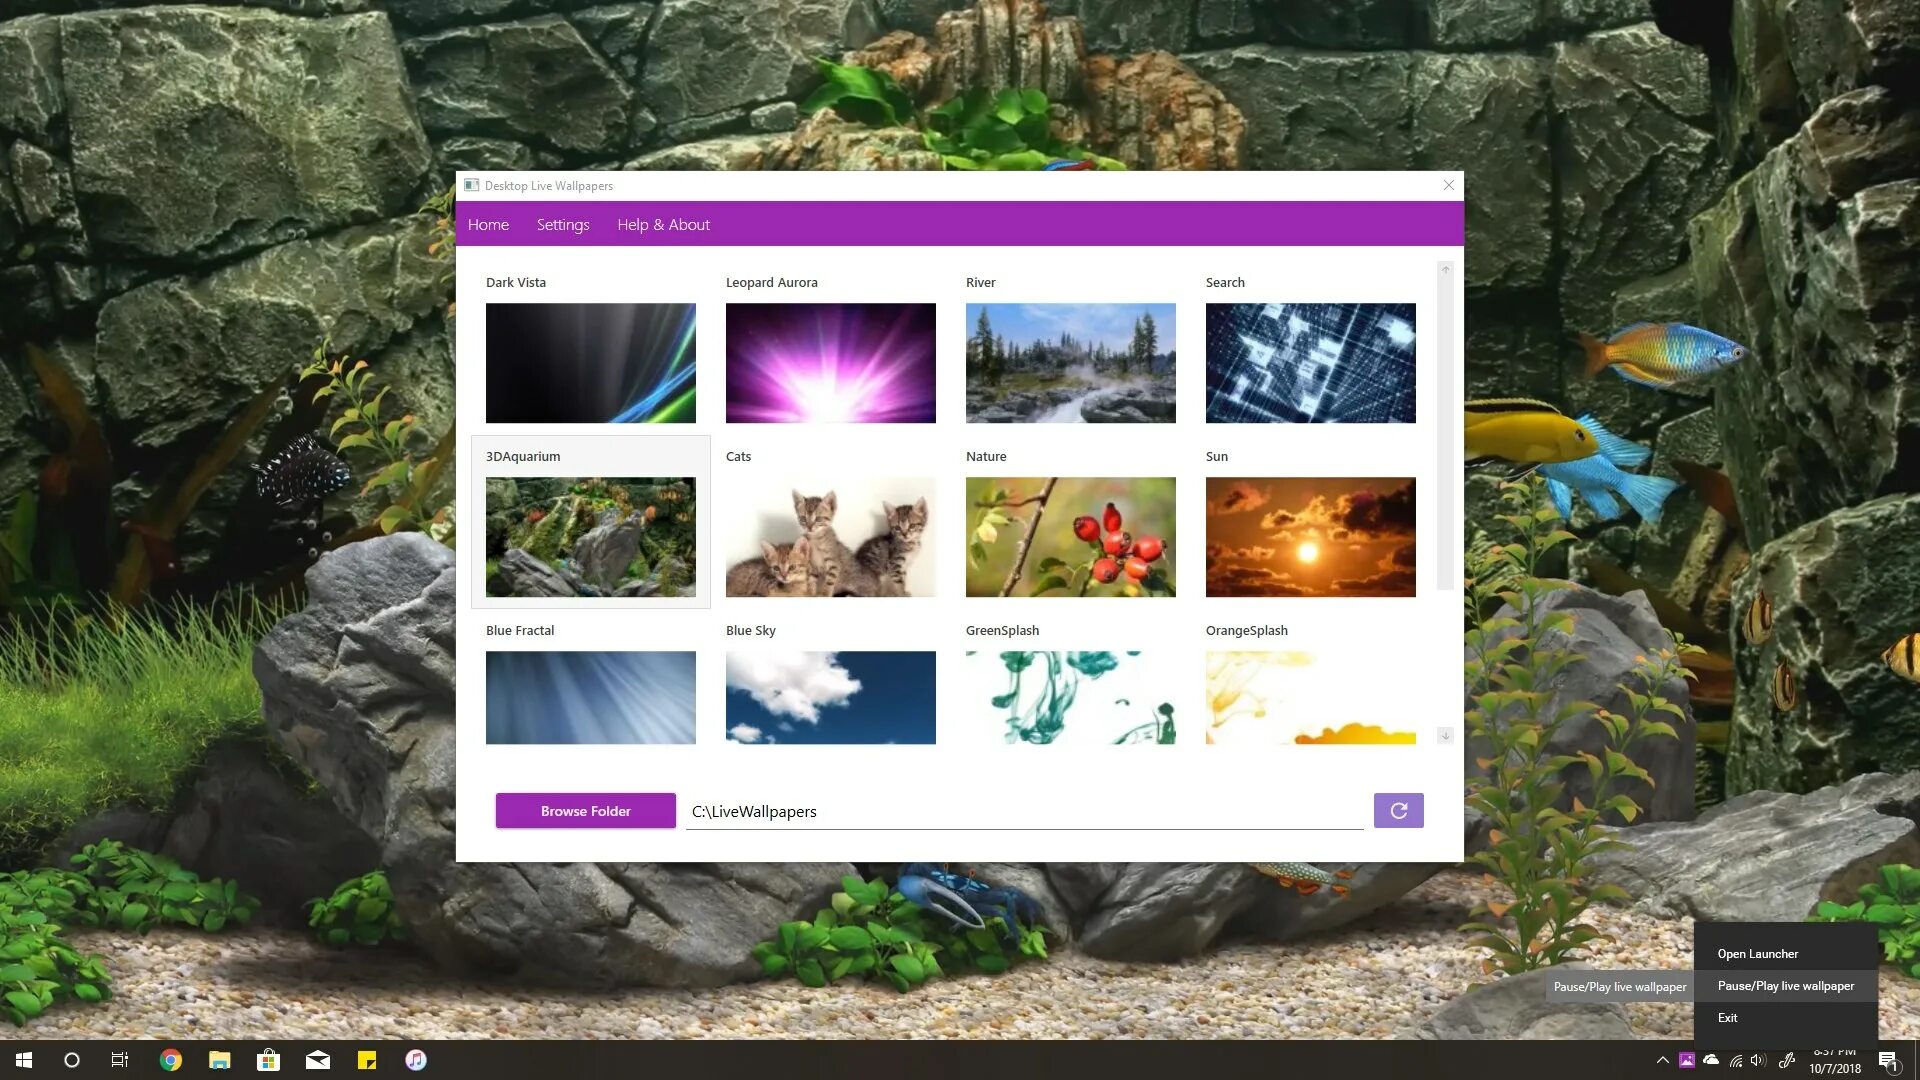1920x1080 pixels.
Task: Select the Leopard Aurora wallpaper thumbnail
Action: [x=831, y=363]
